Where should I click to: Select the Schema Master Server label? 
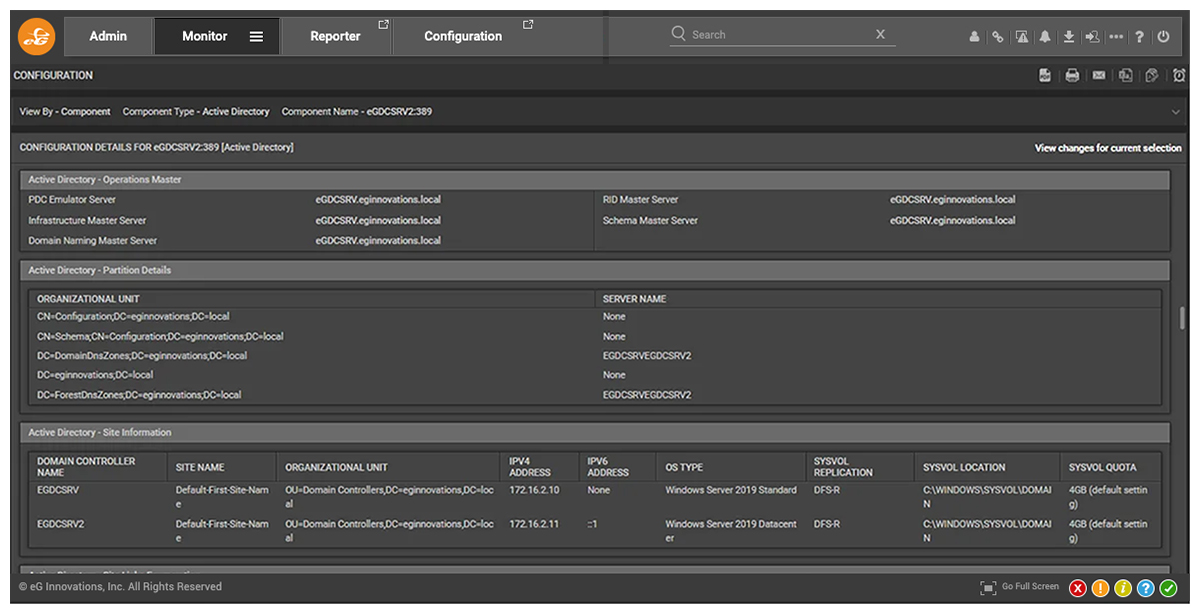click(650, 221)
